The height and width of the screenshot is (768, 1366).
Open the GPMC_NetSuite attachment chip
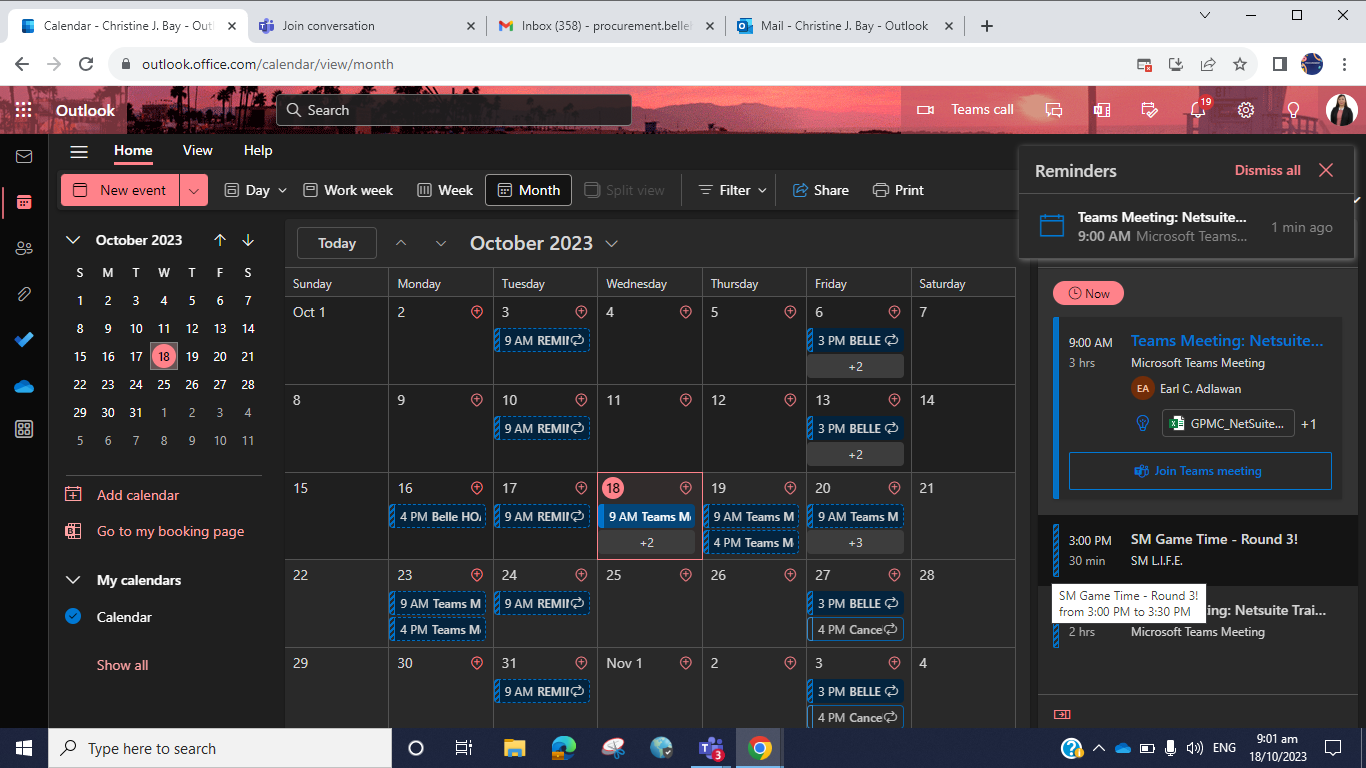tap(1228, 423)
